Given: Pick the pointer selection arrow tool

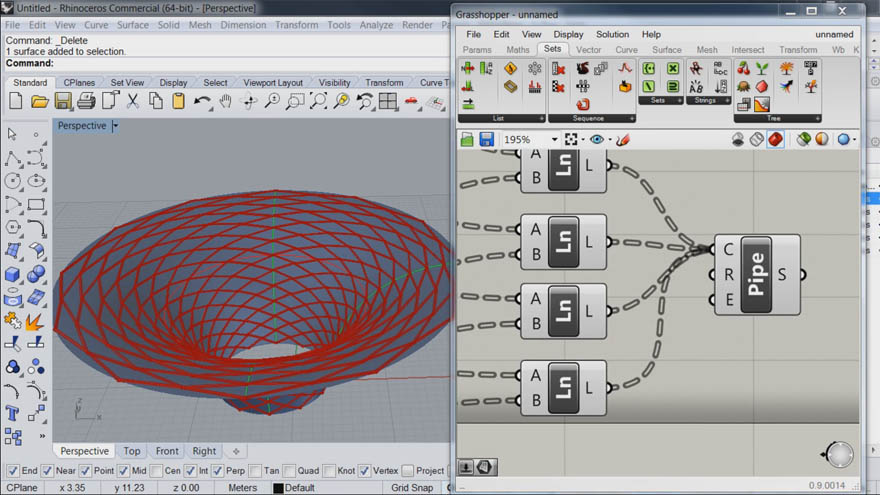Looking at the screenshot, I should coord(12,134).
